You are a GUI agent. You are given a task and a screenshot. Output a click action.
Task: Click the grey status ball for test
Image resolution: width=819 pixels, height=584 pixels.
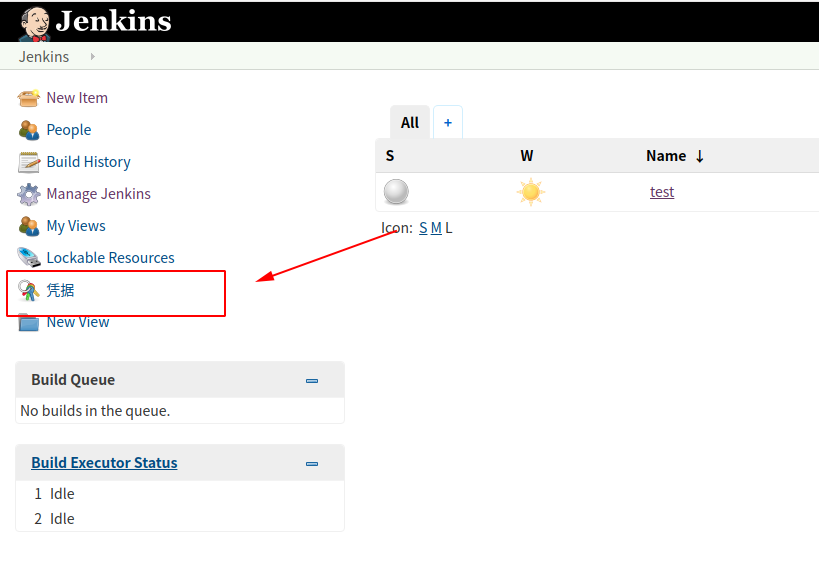point(396,192)
